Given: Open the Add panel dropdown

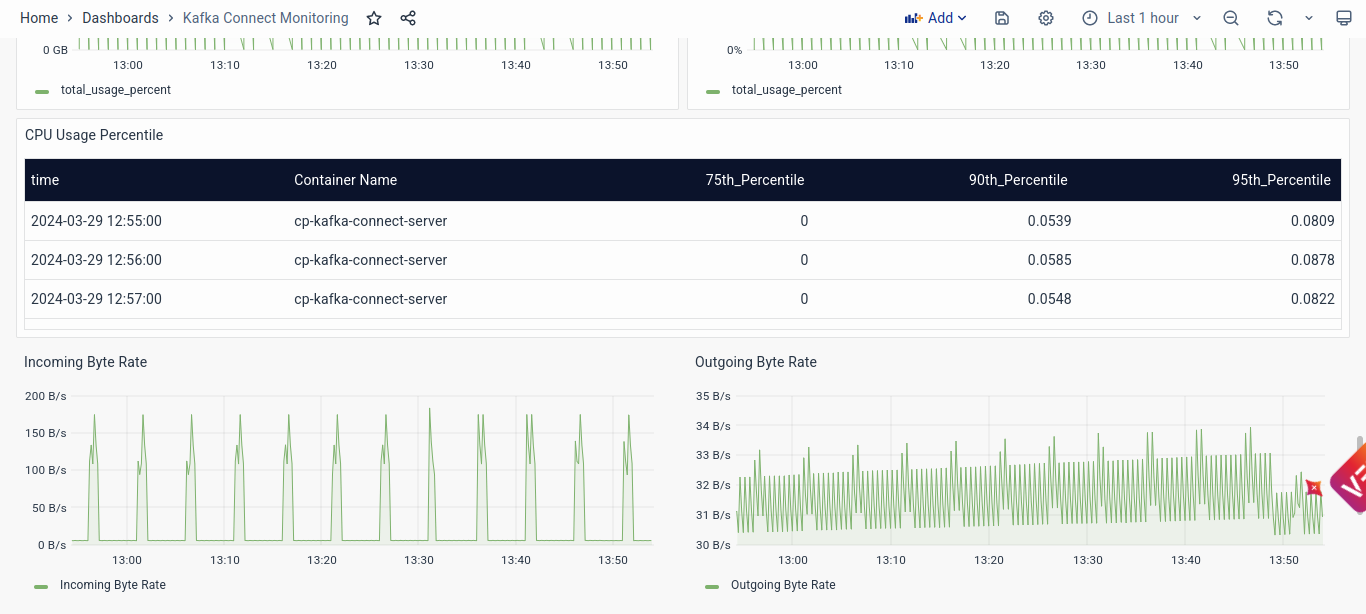Looking at the screenshot, I should (935, 18).
